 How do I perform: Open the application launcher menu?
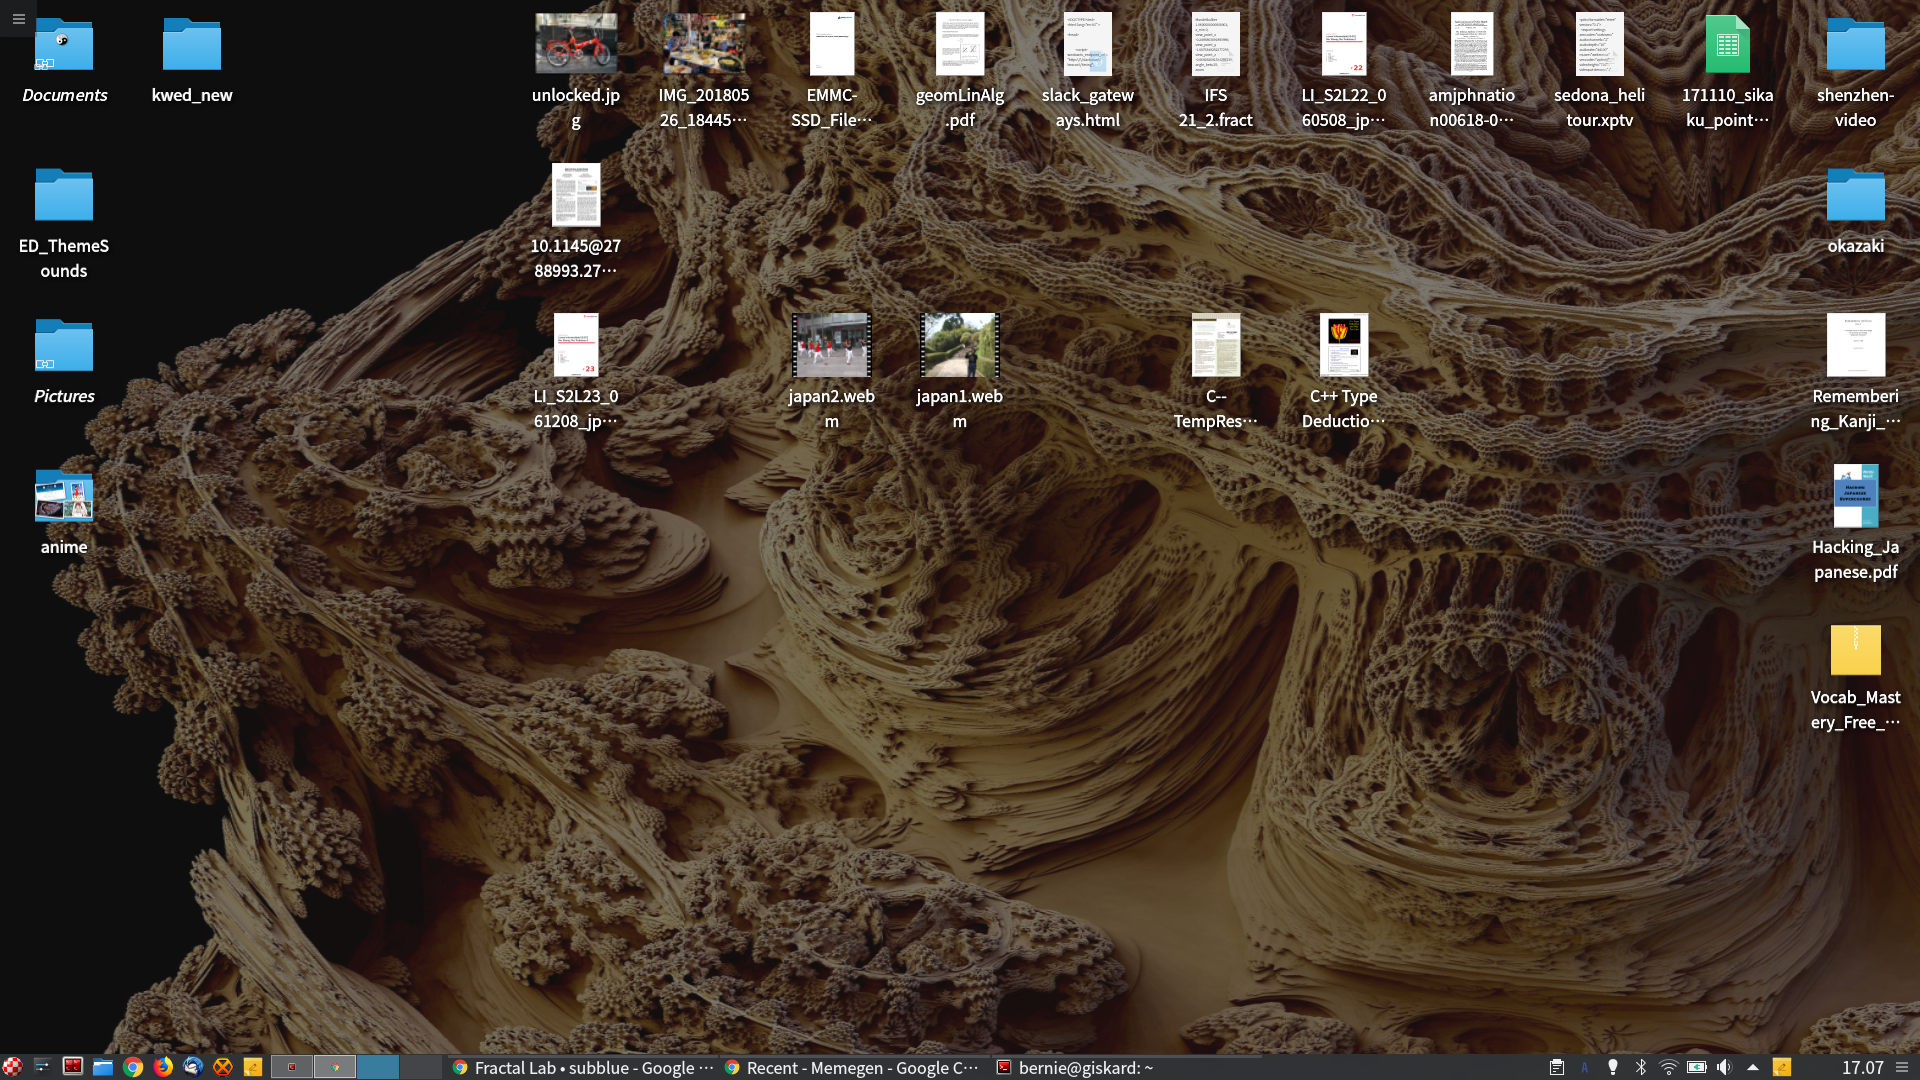click(12, 1067)
